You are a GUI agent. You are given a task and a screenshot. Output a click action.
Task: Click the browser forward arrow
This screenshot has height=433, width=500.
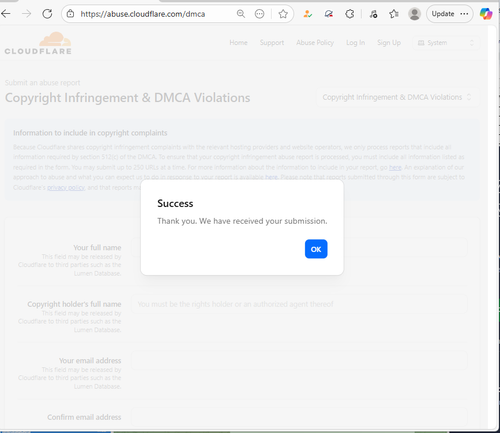click(x=26, y=14)
